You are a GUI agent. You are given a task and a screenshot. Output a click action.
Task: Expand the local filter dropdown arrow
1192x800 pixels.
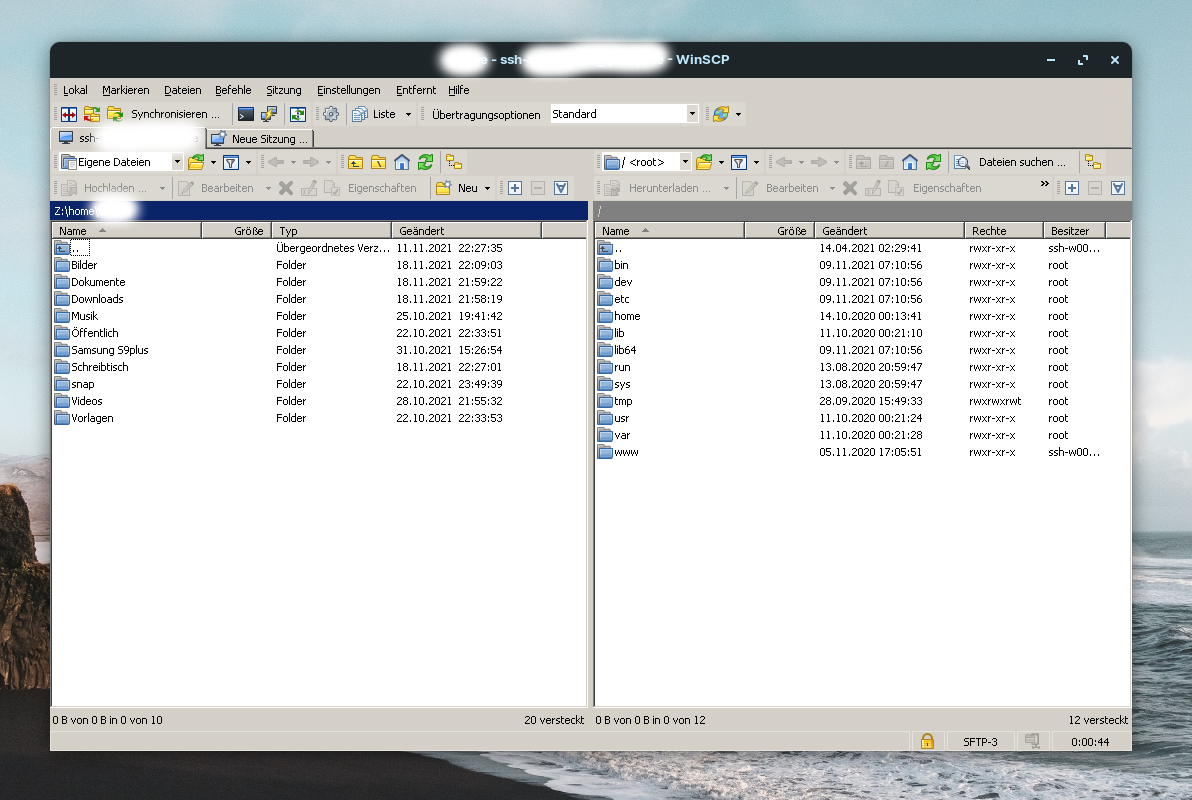click(x=249, y=162)
